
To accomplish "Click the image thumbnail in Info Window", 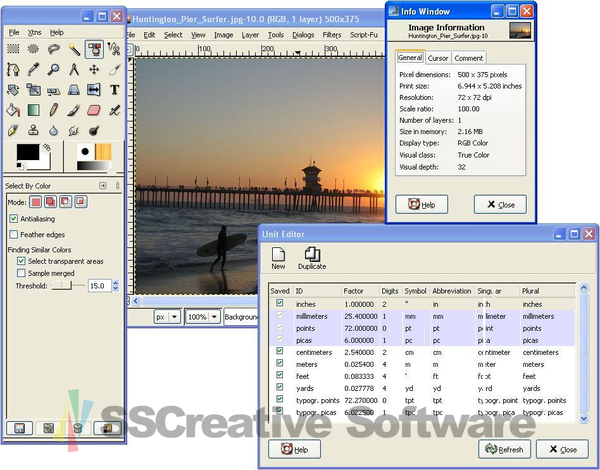I will point(520,31).
